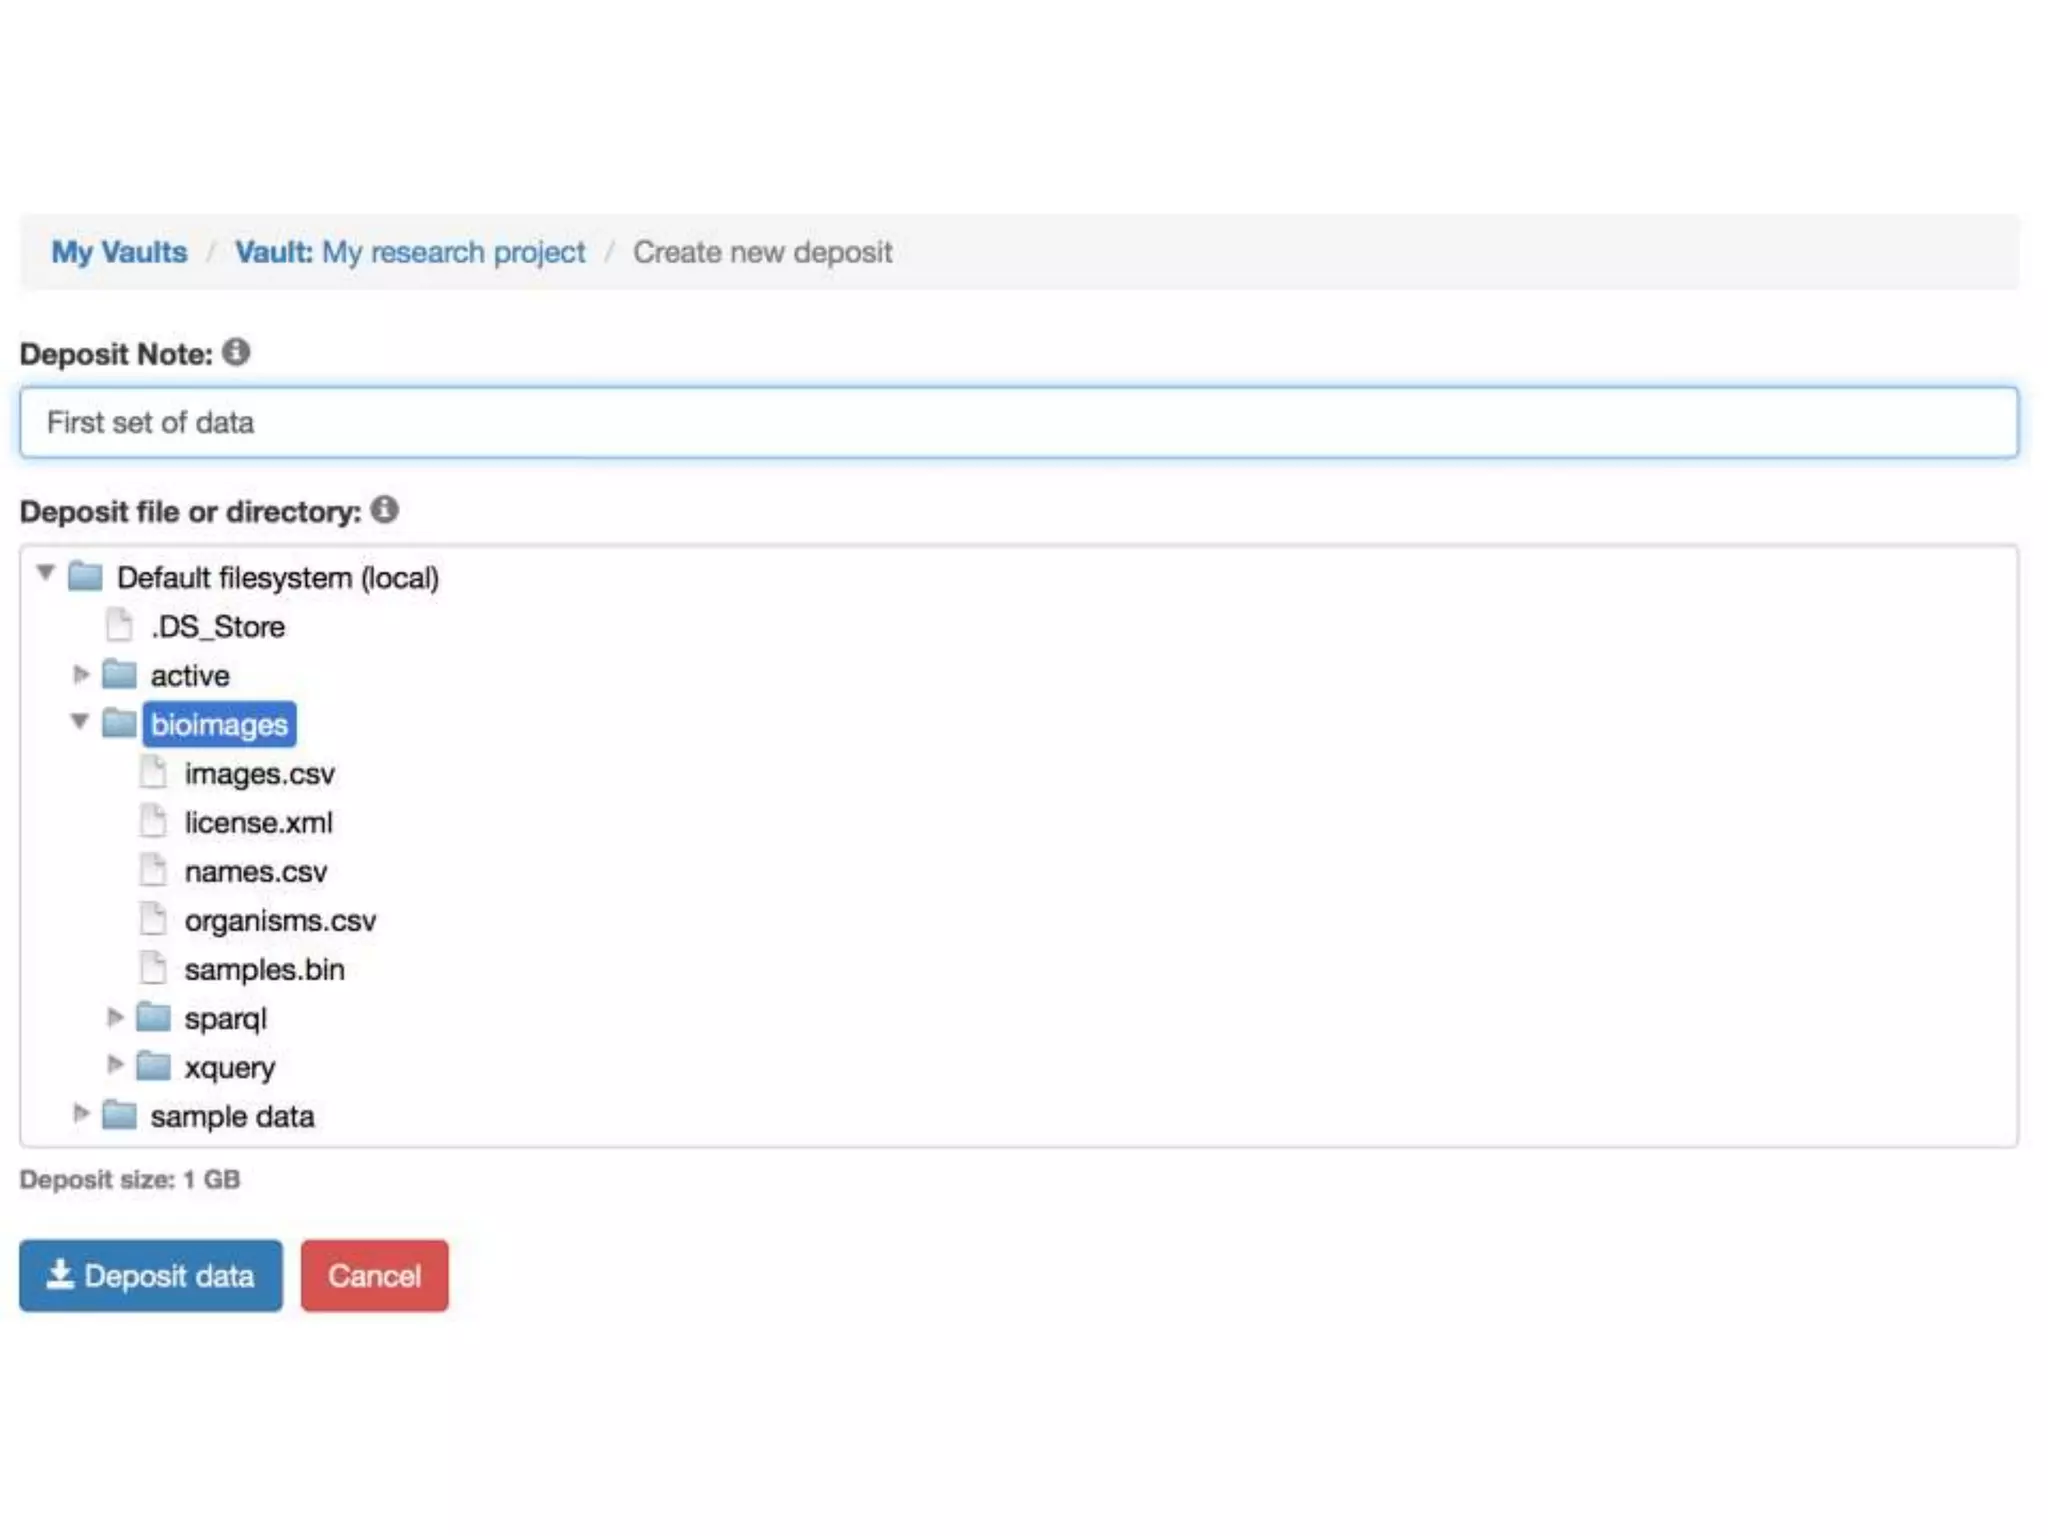The image size is (2048, 1536).
Task: Collapse the Default filesystem tree root
Action: [45, 573]
